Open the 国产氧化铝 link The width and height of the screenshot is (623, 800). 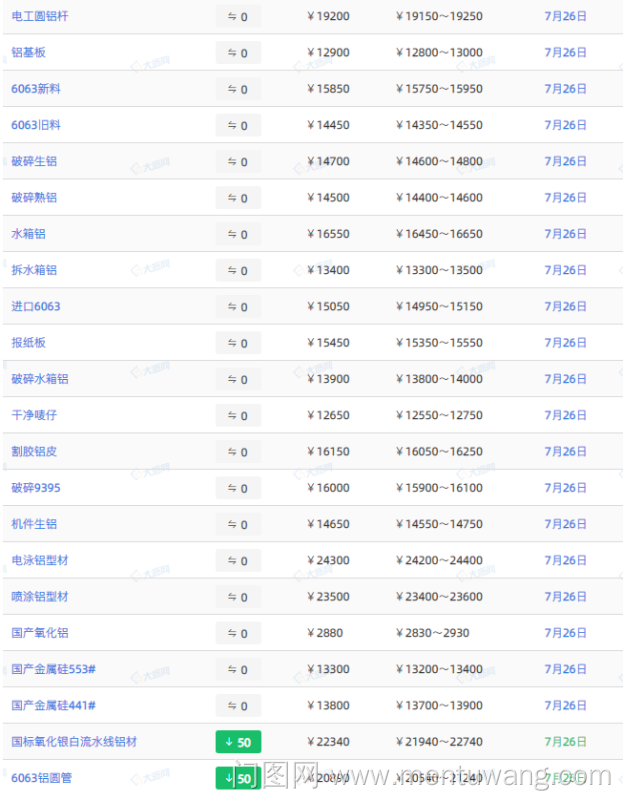(40, 633)
